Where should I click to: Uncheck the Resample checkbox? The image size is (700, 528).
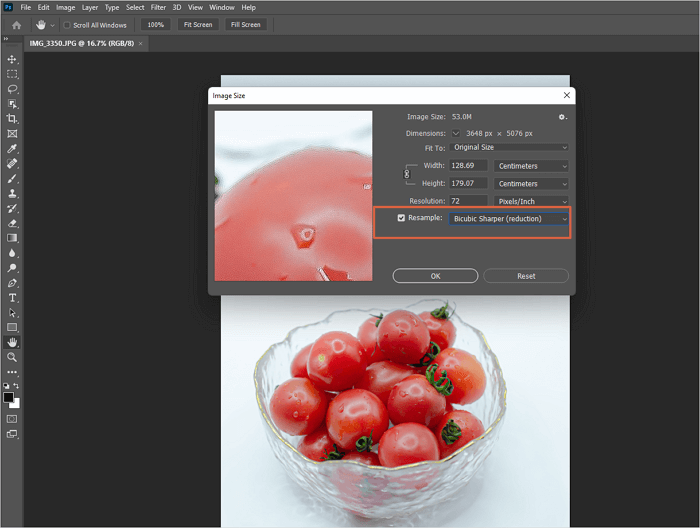(x=402, y=218)
